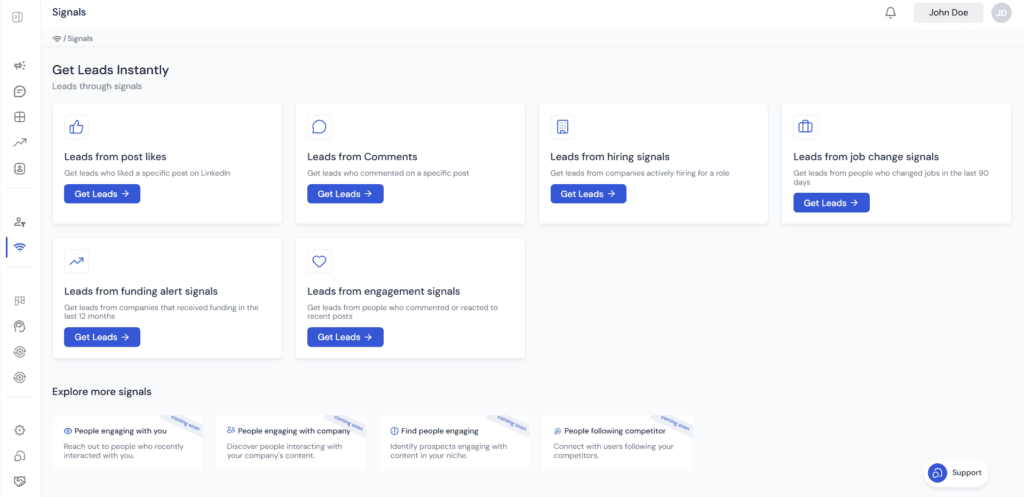Click the description about companies actively hiring

[x=640, y=174]
